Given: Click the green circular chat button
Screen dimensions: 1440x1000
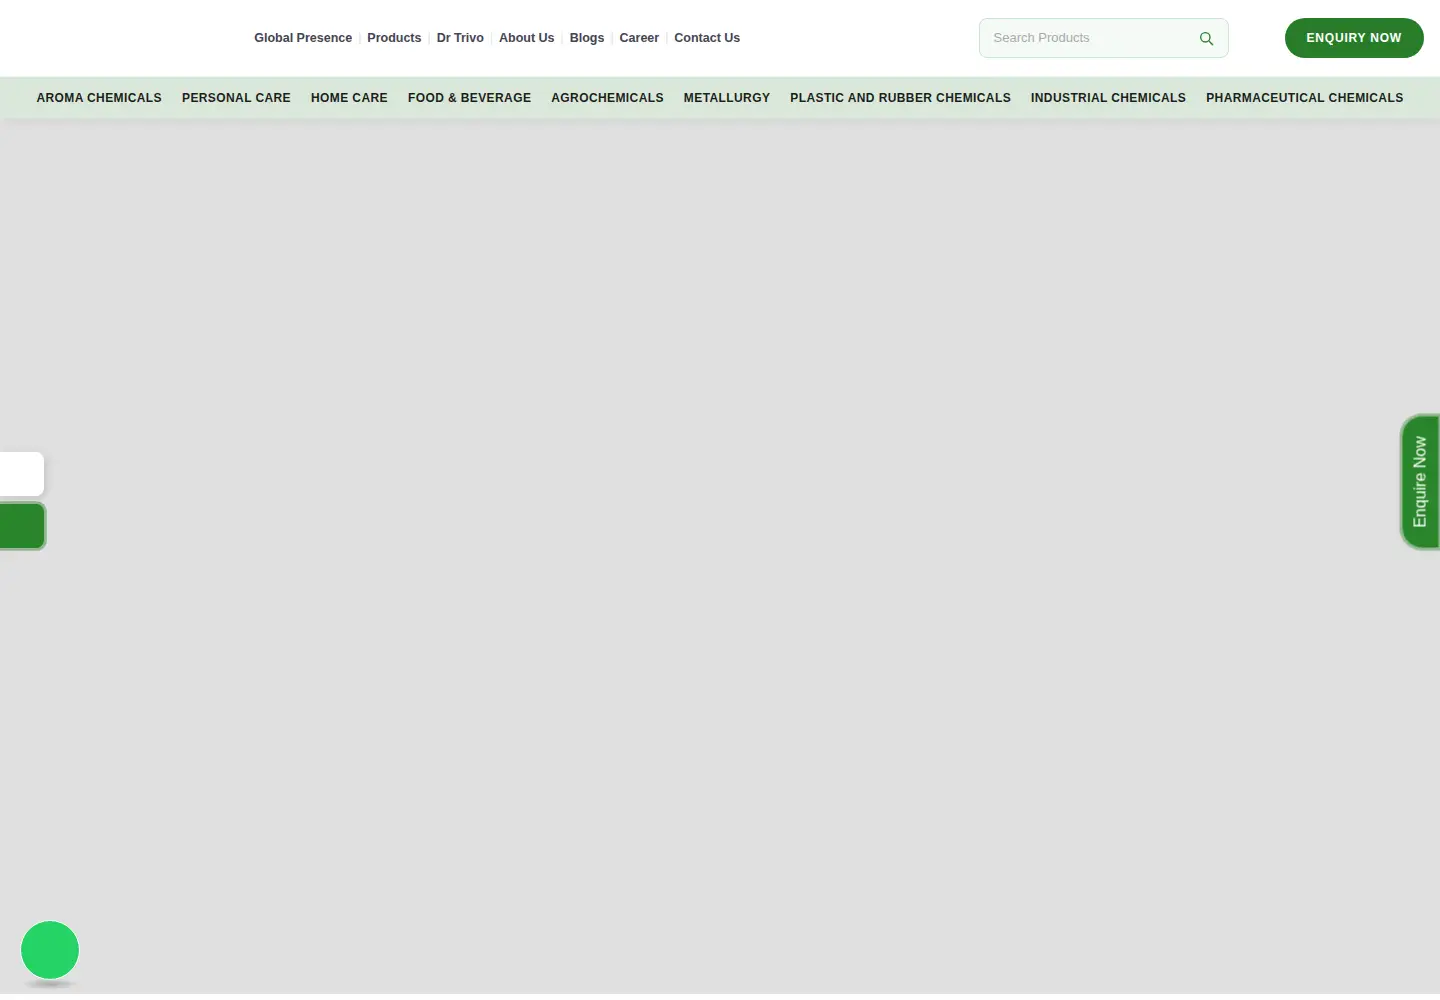Looking at the screenshot, I should tap(50, 950).
